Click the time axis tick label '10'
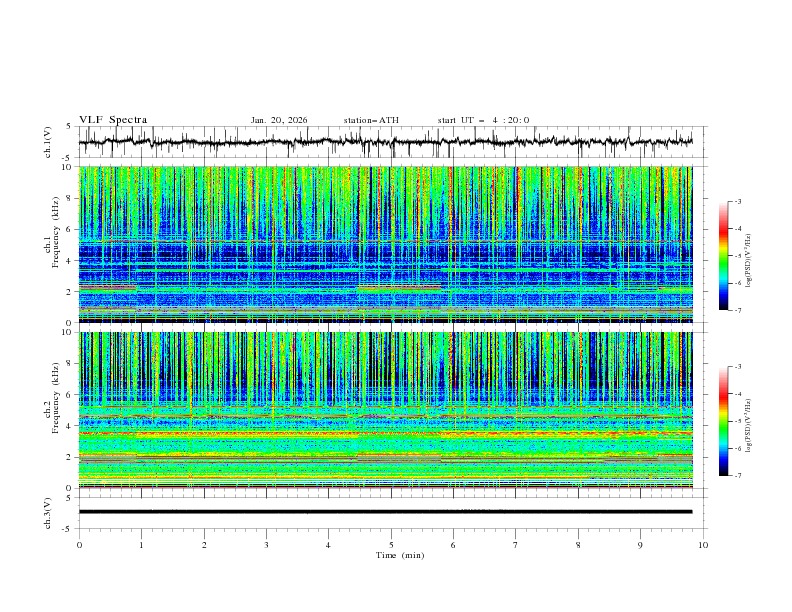792x612 pixels. [703, 545]
